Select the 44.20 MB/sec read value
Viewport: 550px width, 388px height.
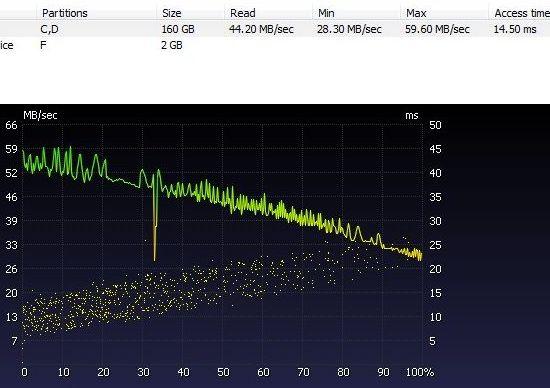point(261,29)
